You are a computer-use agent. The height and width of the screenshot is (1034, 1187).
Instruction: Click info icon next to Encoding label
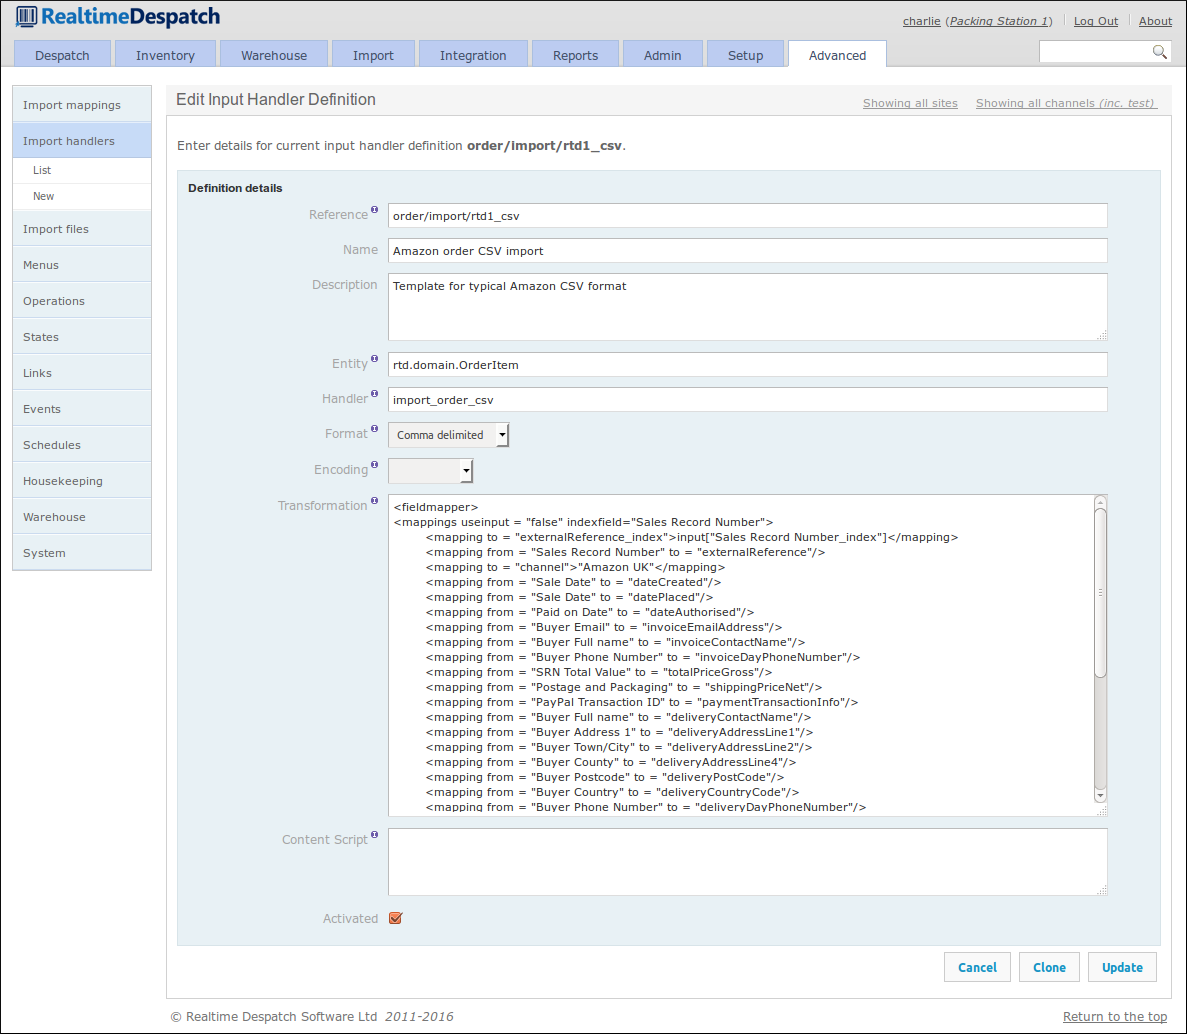(x=374, y=465)
